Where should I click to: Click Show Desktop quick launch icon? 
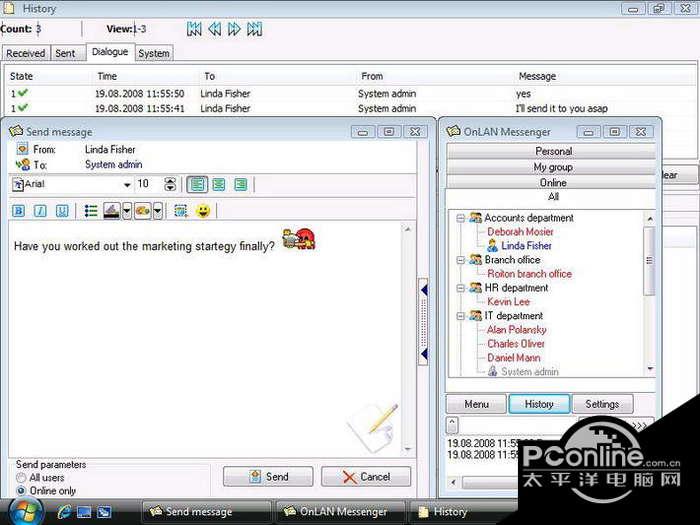tap(84, 512)
